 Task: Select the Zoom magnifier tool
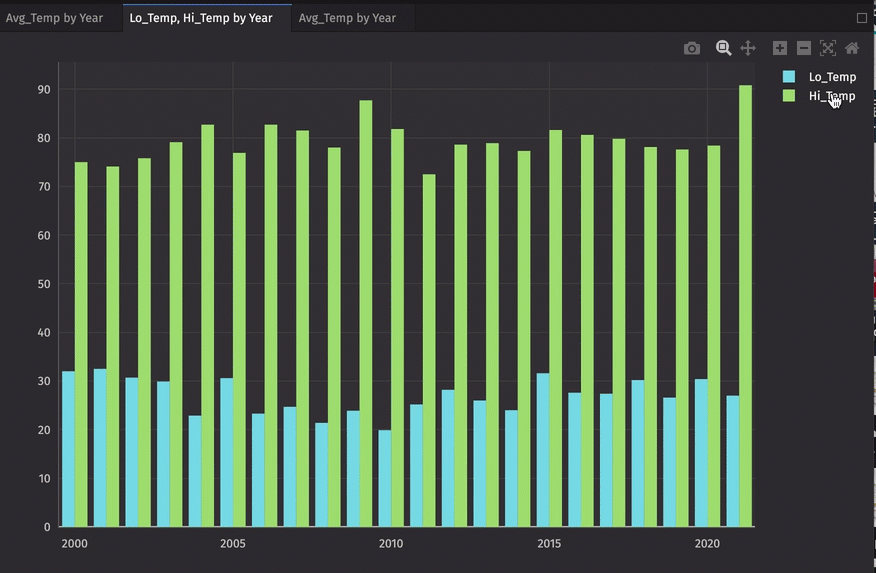point(723,48)
